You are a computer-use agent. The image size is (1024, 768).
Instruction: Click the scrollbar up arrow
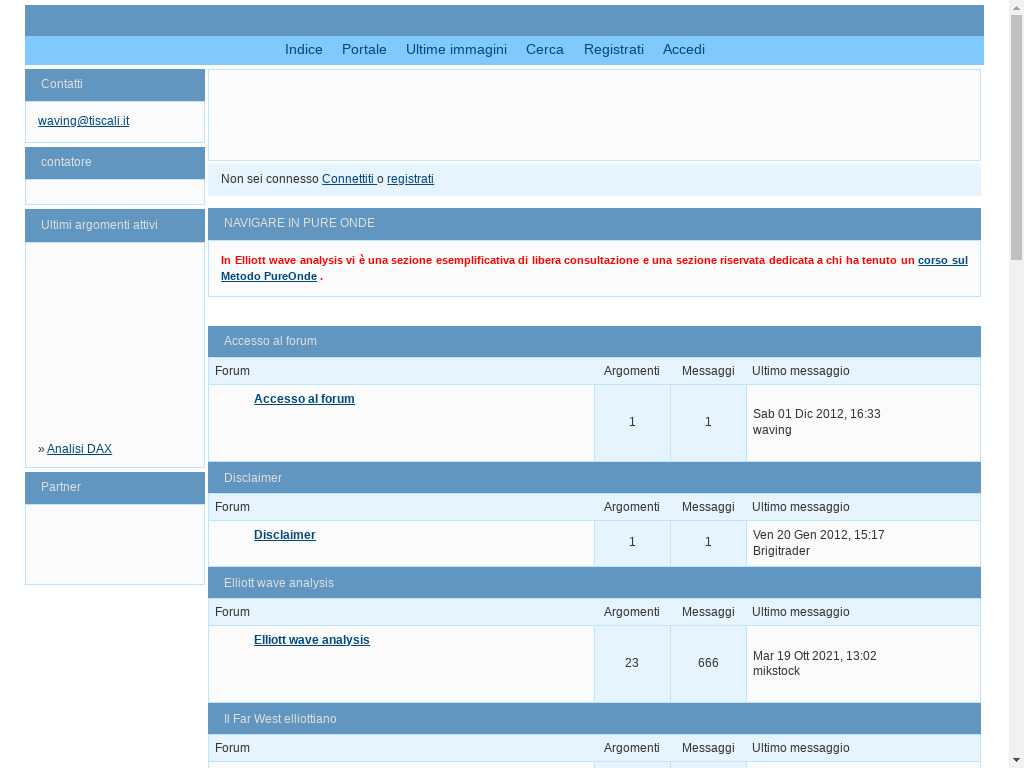point(1016,8)
